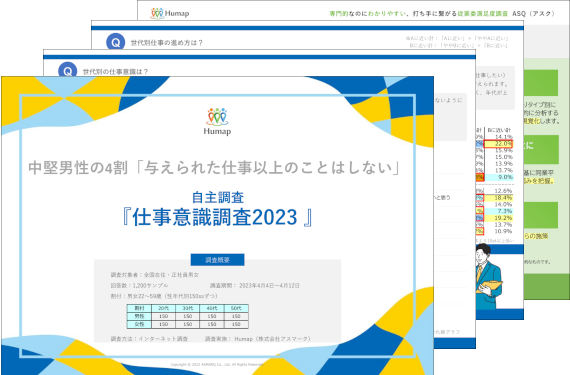Click the 20代 column header cell
Image resolution: width=570 pixels, height=375 pixels.
tap(164, 308)
